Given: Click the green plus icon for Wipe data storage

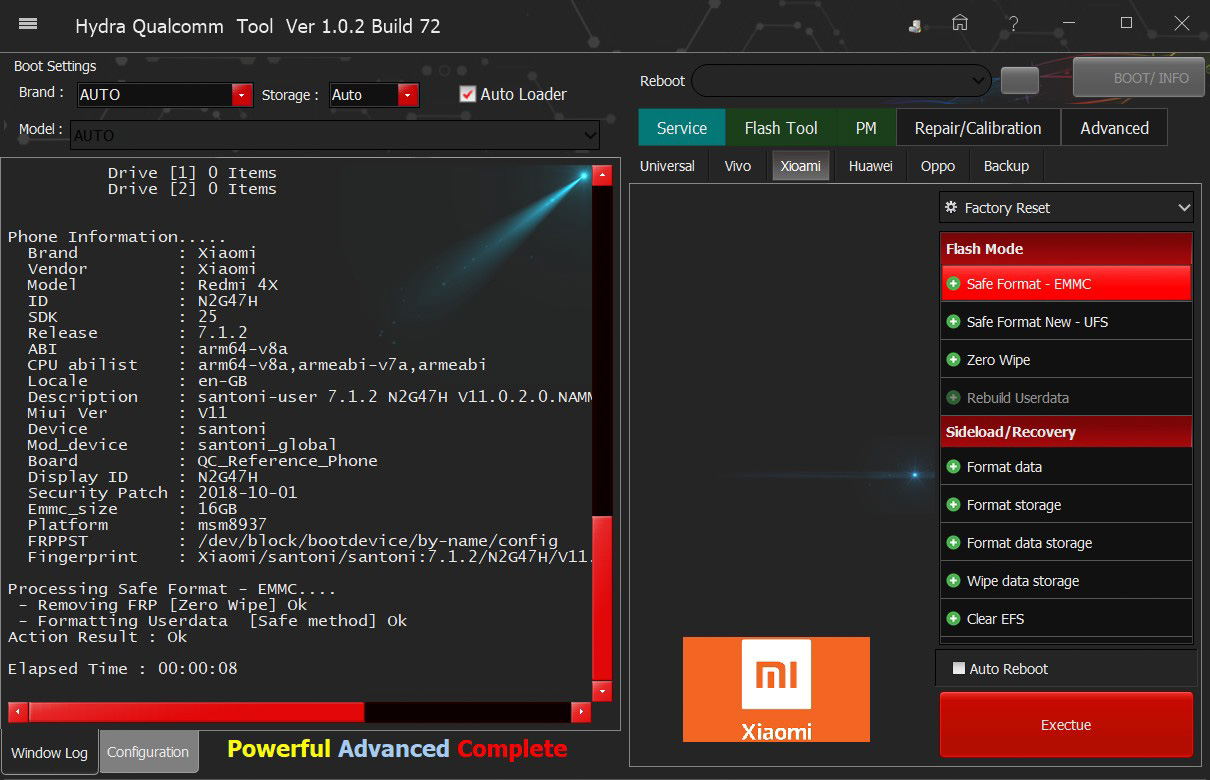Looking at the screenshot, I should [x=953, y=581].
